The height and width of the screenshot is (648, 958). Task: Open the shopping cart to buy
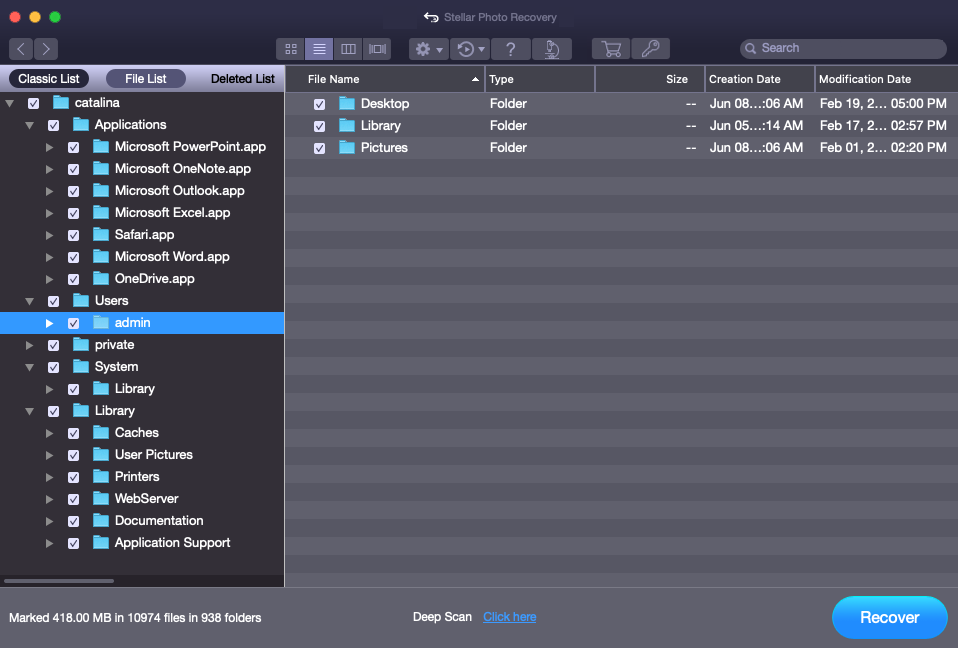tap(611, 49)
